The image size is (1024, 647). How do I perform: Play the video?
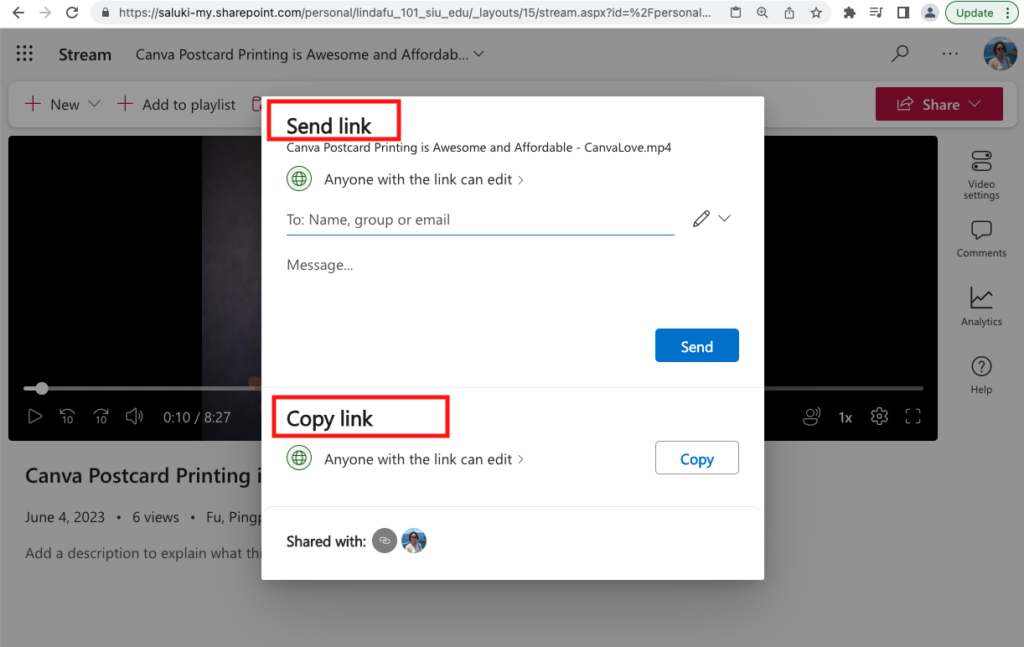35,416
